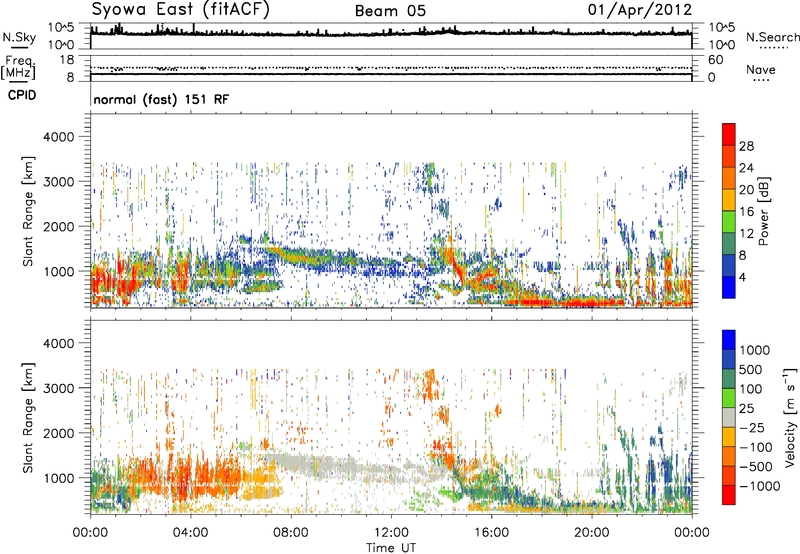Click the -100 tick on Velocity scale
Image resolution: width=800 pixels, height=554 pixels.
(756, 447)
